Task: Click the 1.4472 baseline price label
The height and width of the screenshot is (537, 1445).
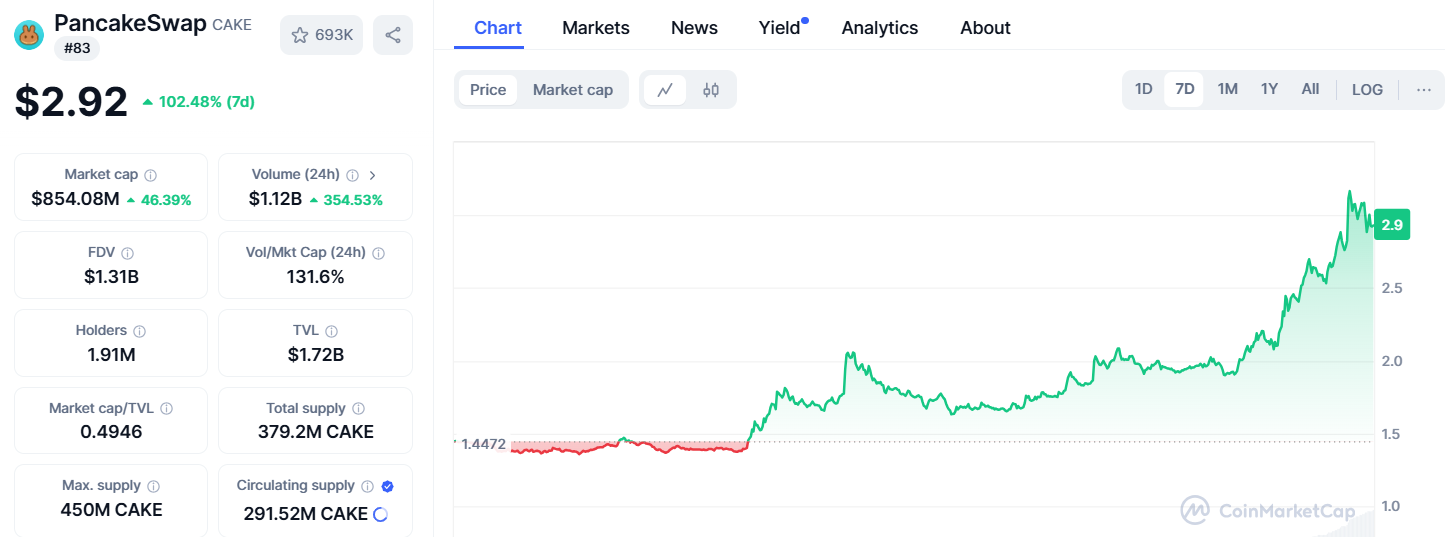Action: 483,444
